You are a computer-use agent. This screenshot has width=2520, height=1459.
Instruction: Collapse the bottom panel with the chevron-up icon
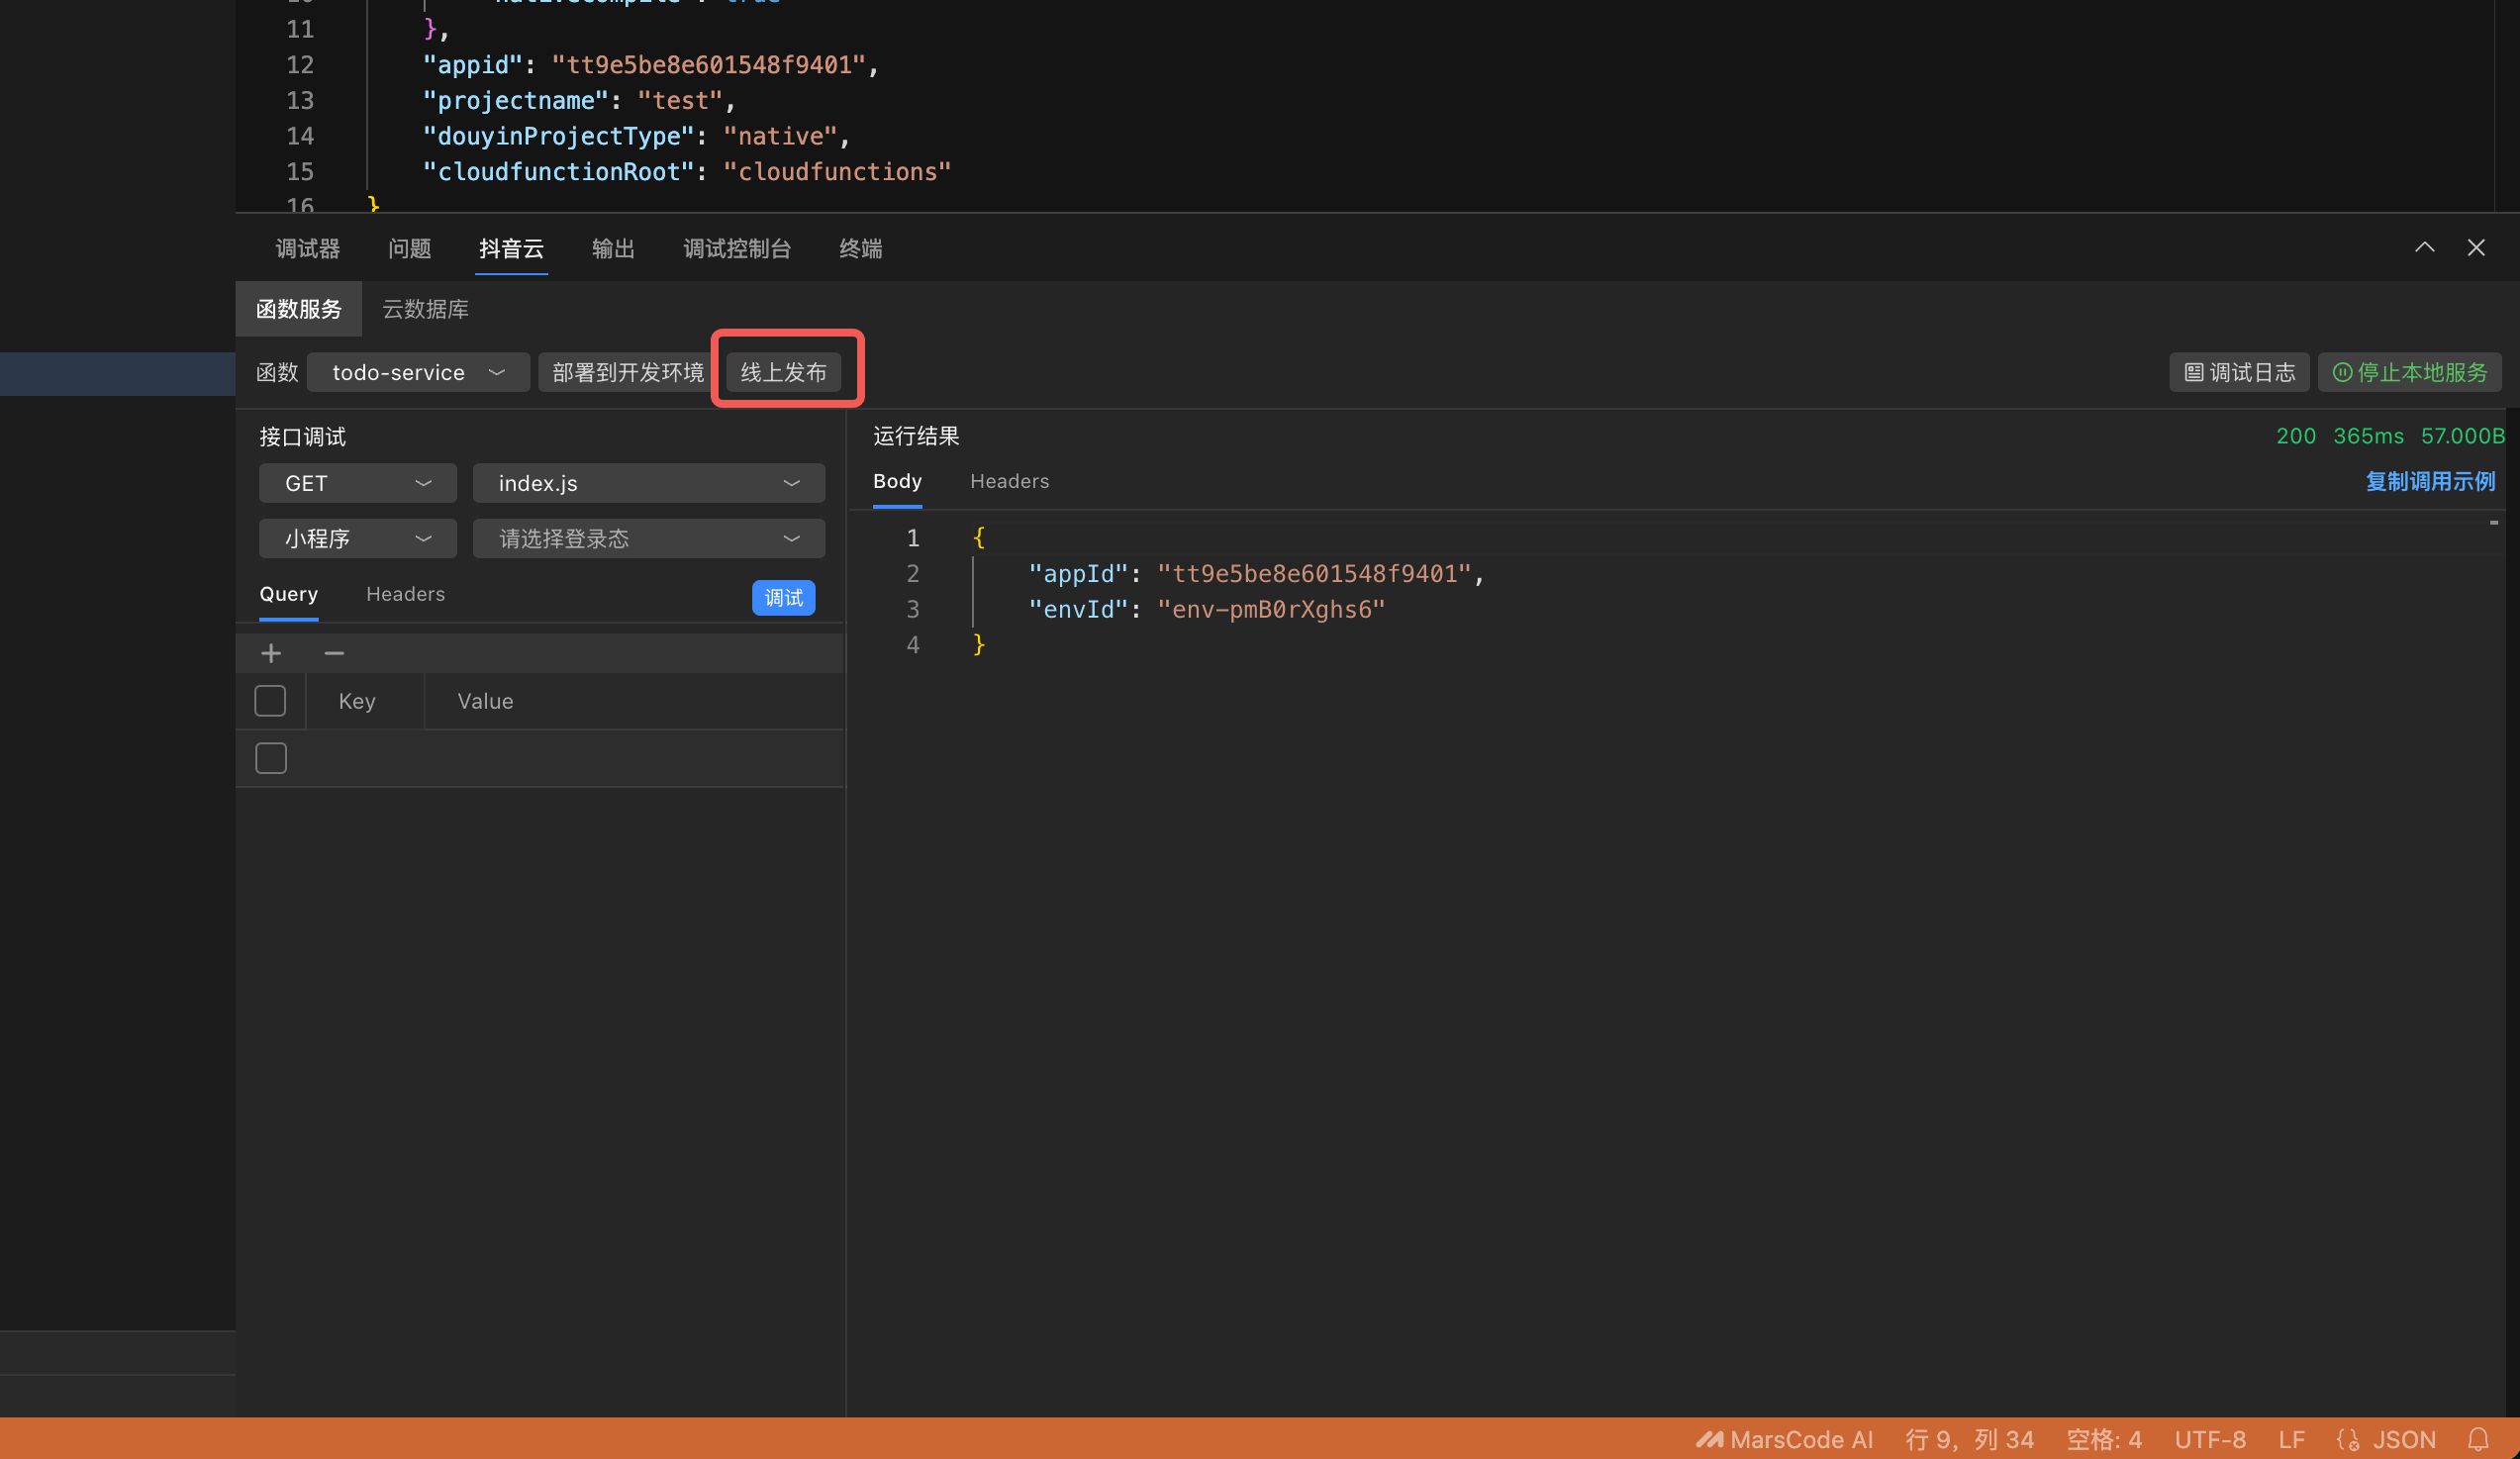click(2424, 247)
